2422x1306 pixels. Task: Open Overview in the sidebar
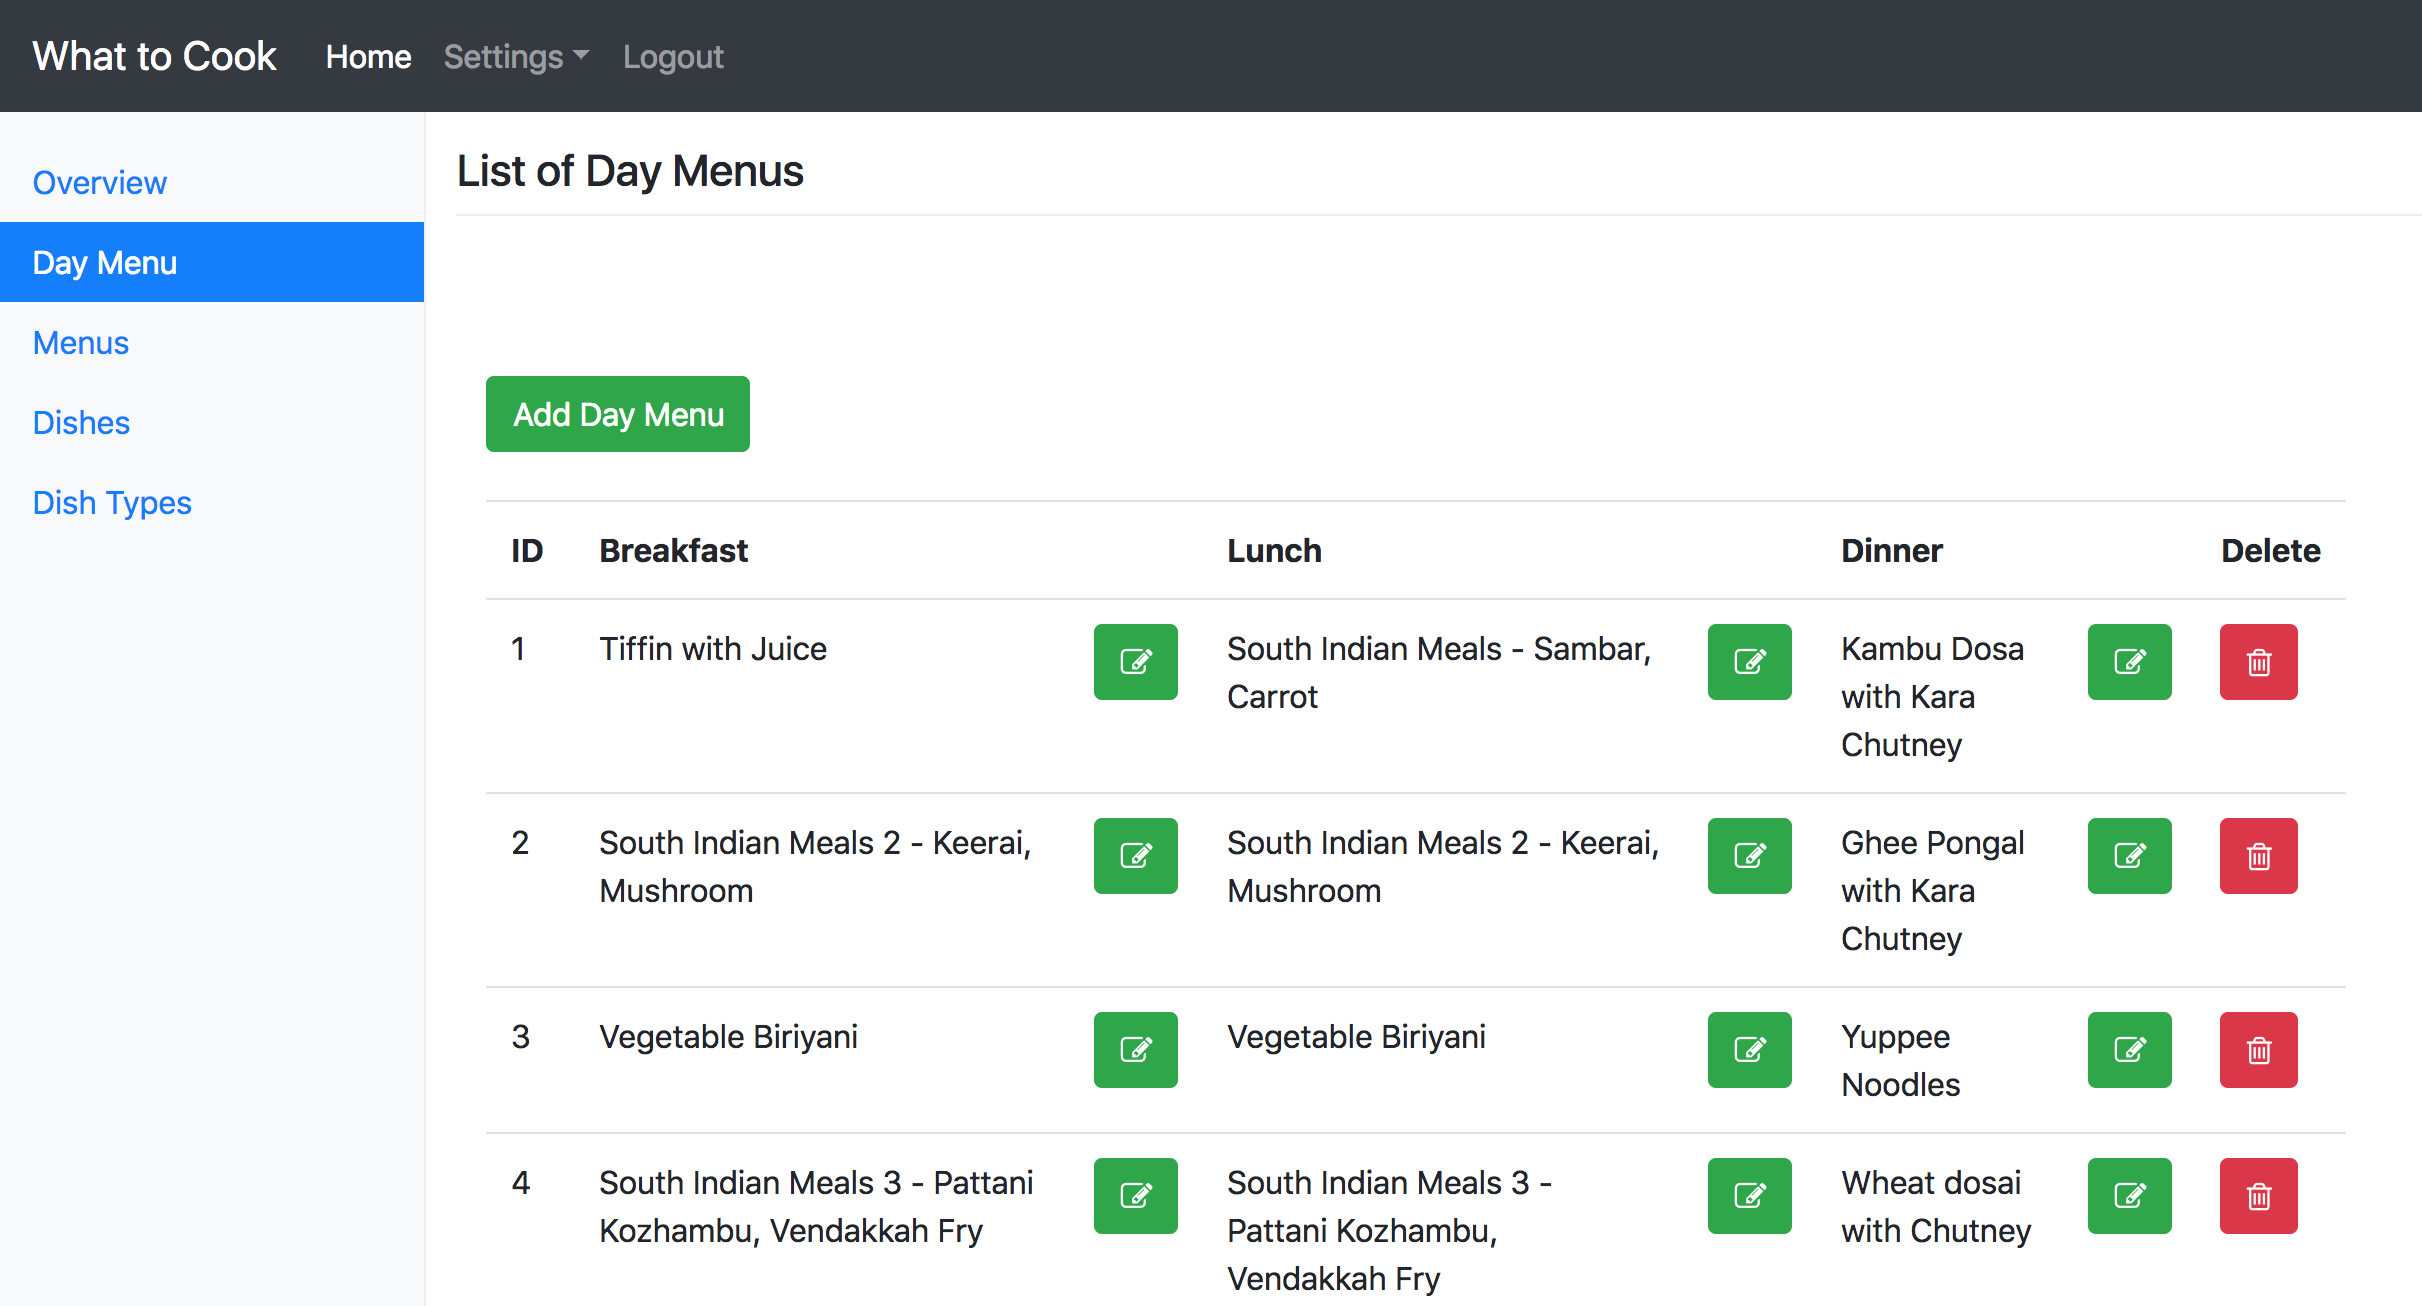pos(100,183)
